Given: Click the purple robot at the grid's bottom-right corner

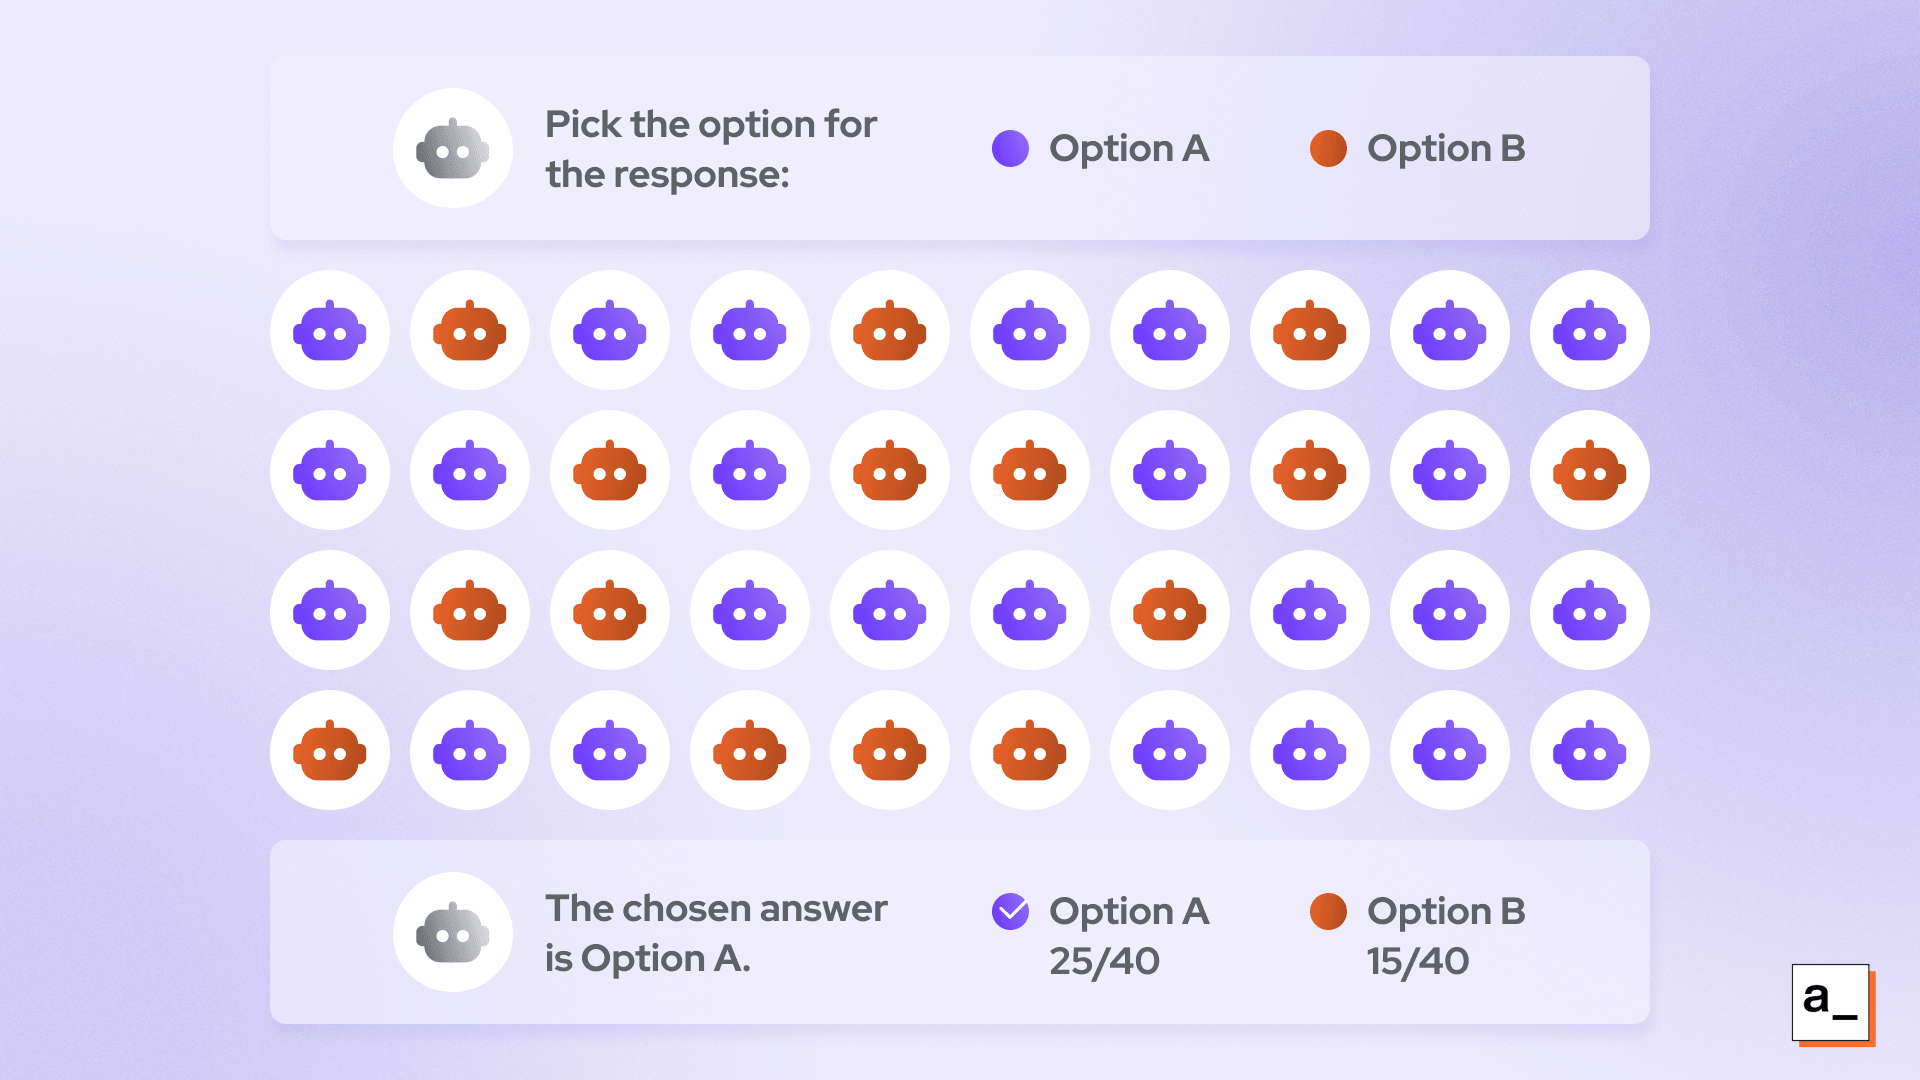Looking at the screenshot, I should [1589, 751].
